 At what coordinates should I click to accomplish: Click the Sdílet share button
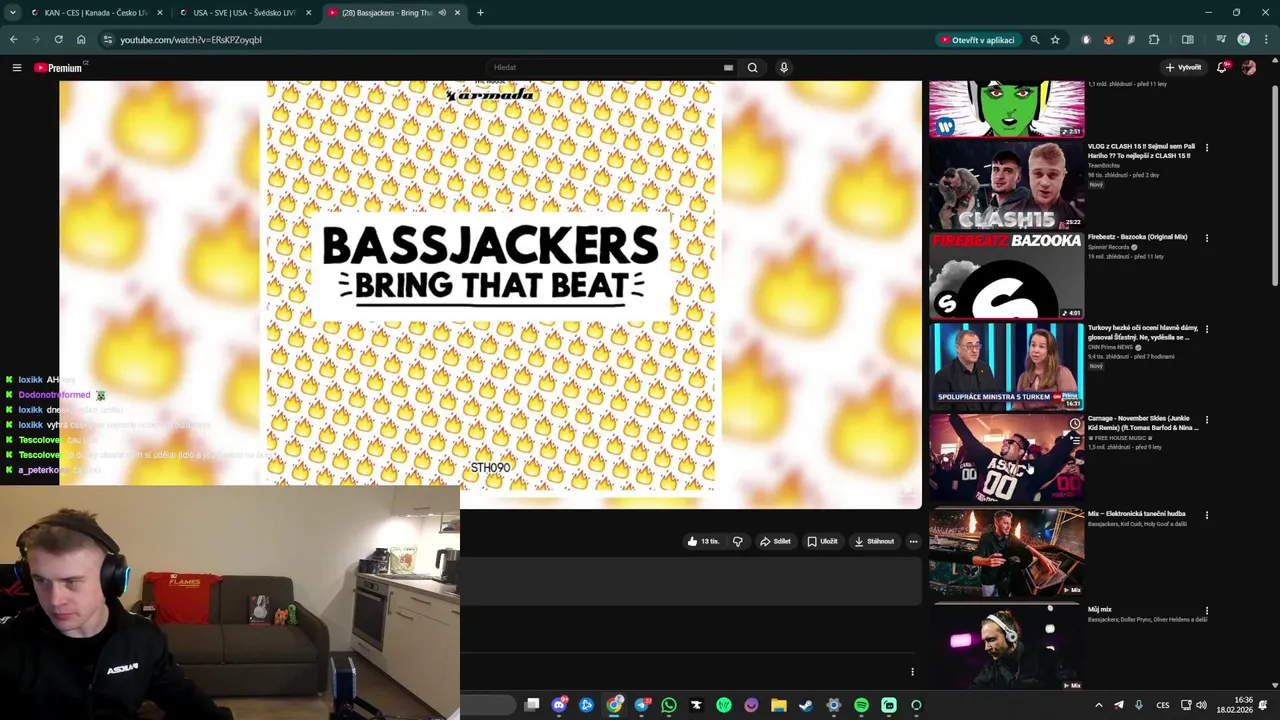pos(775,541)
